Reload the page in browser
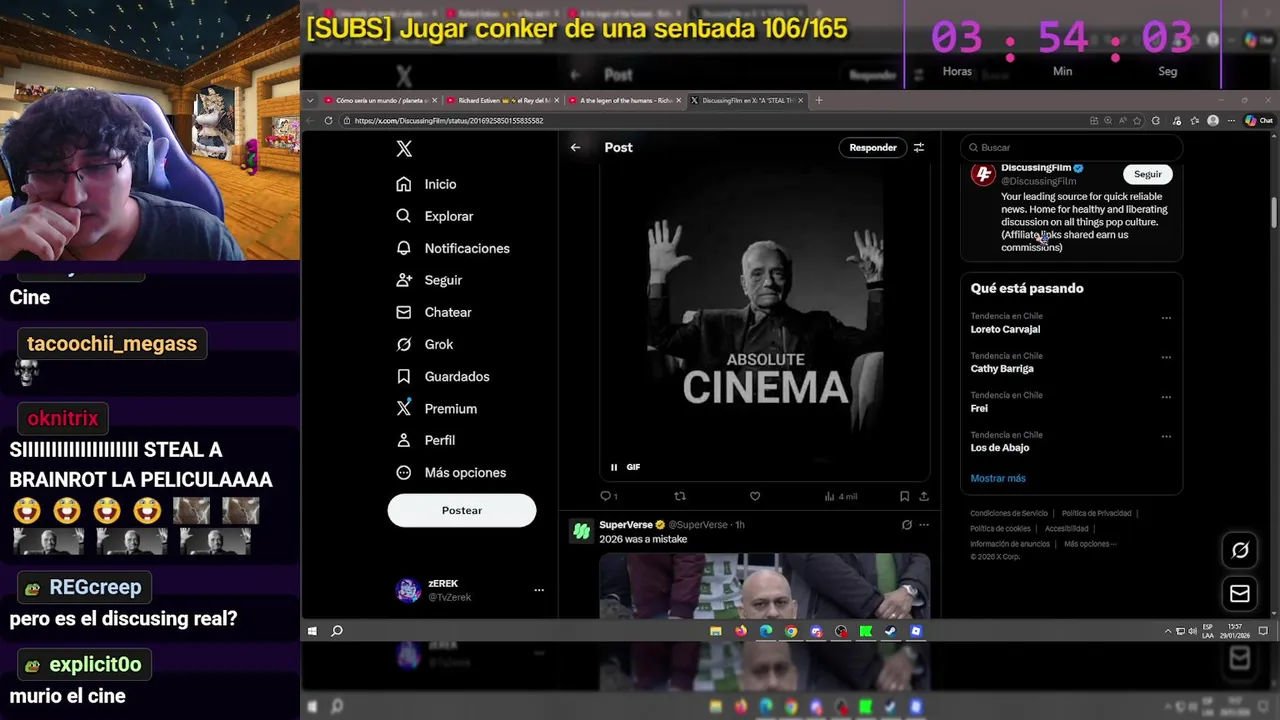Viewport: 1280px width, 720px height. pyautogui.click(x=328, y=121)
